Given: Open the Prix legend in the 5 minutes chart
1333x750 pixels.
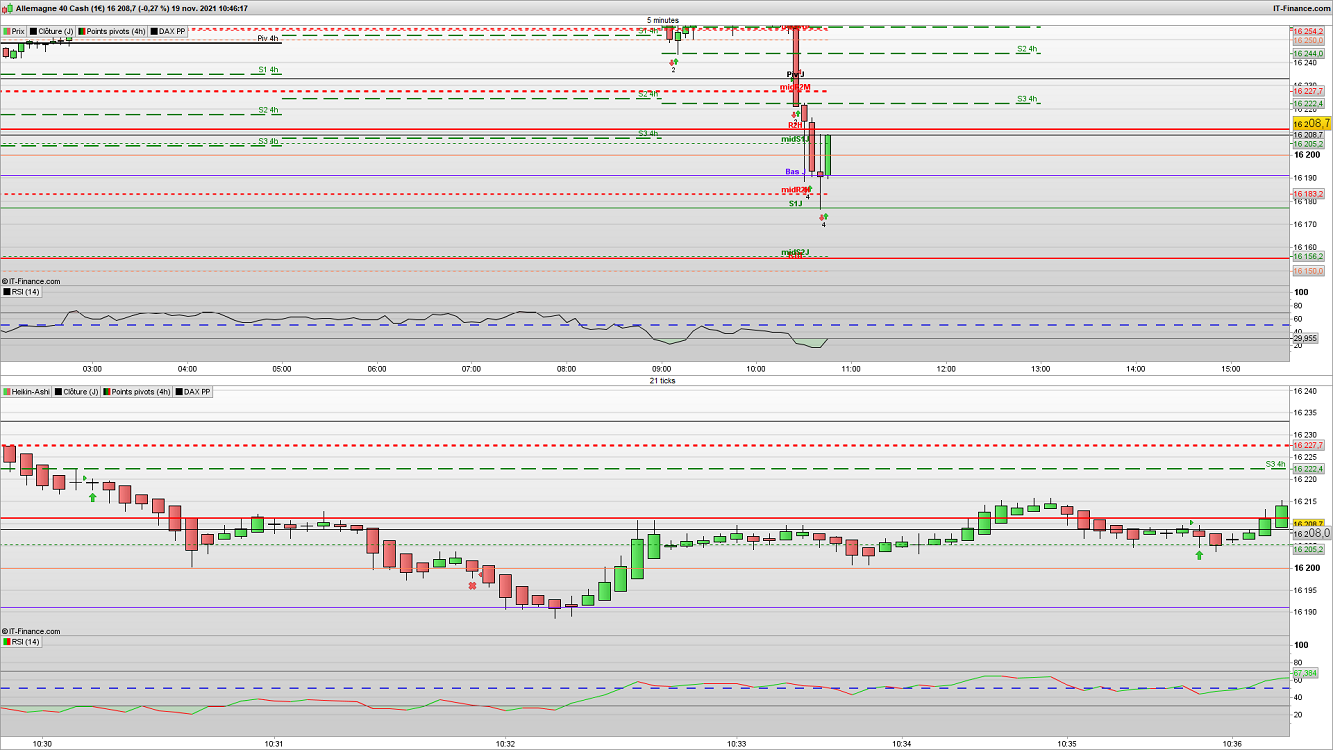Looking at the screenshot, I should pyautogui.click(x=14, y=31).
